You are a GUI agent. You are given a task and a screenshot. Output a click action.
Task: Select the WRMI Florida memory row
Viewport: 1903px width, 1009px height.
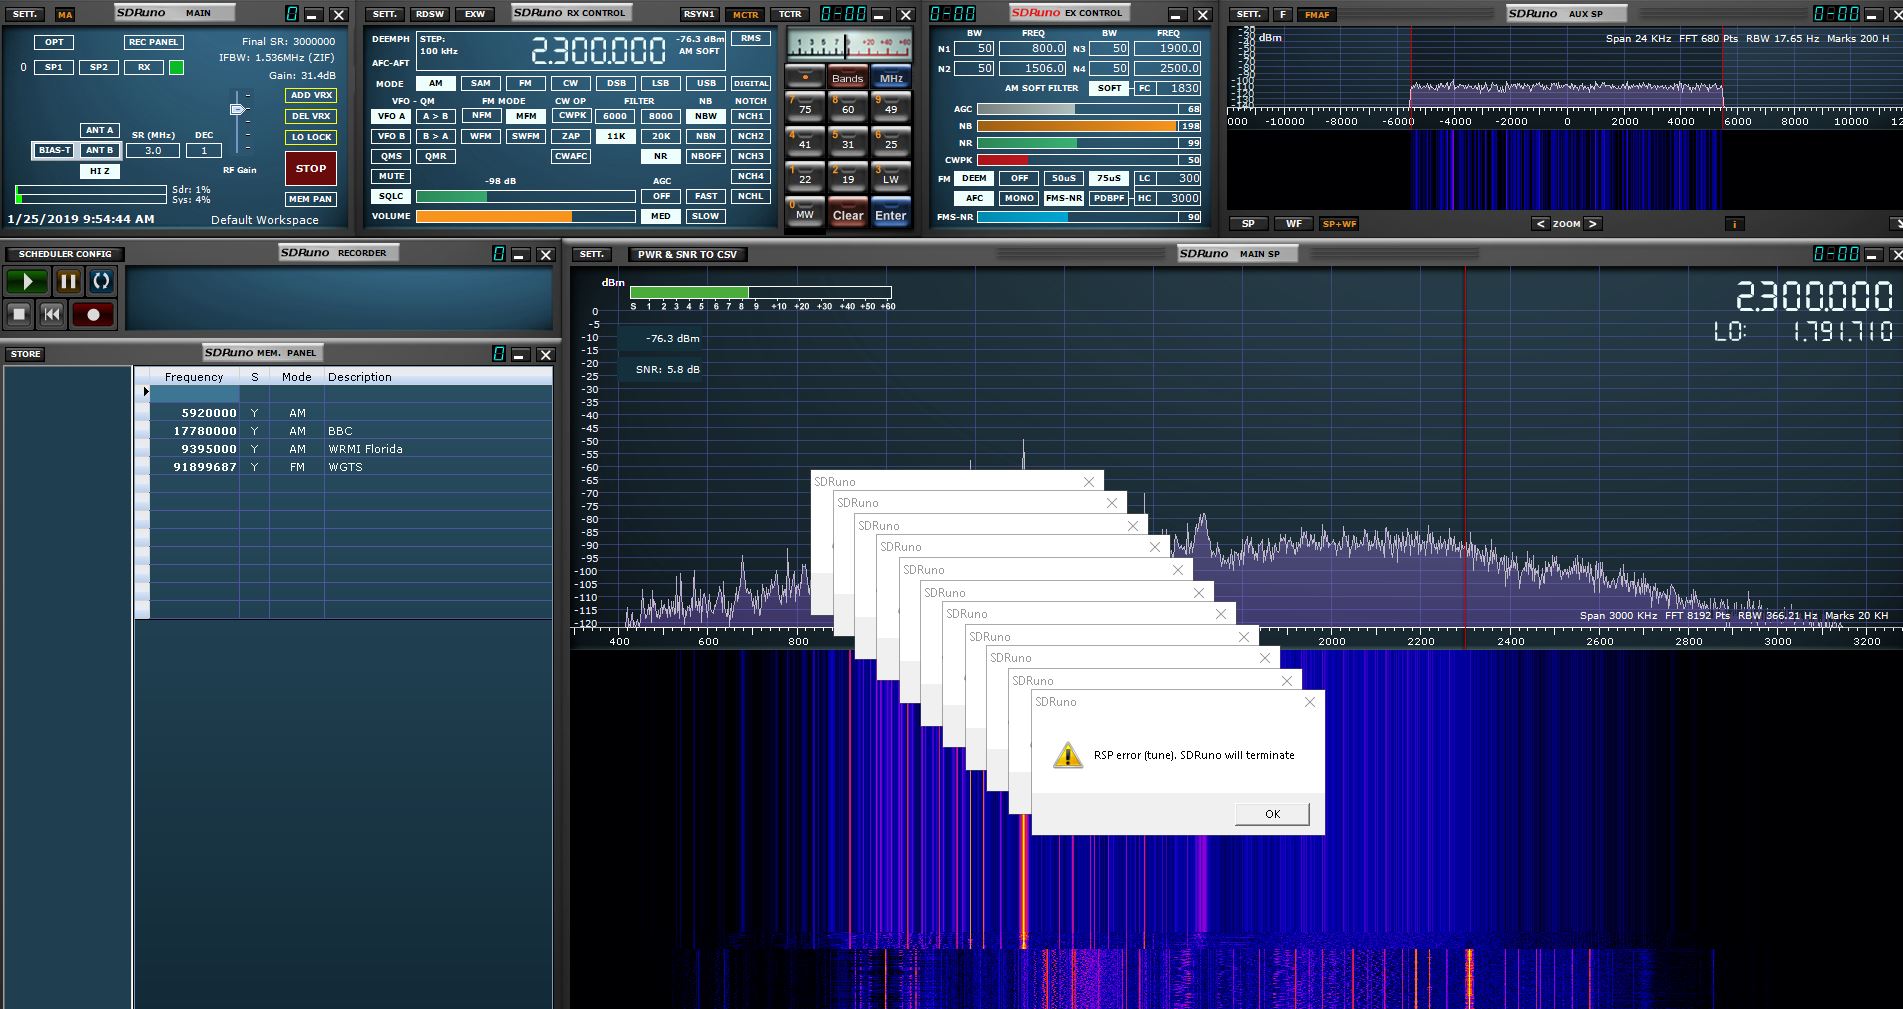point(343,449)
